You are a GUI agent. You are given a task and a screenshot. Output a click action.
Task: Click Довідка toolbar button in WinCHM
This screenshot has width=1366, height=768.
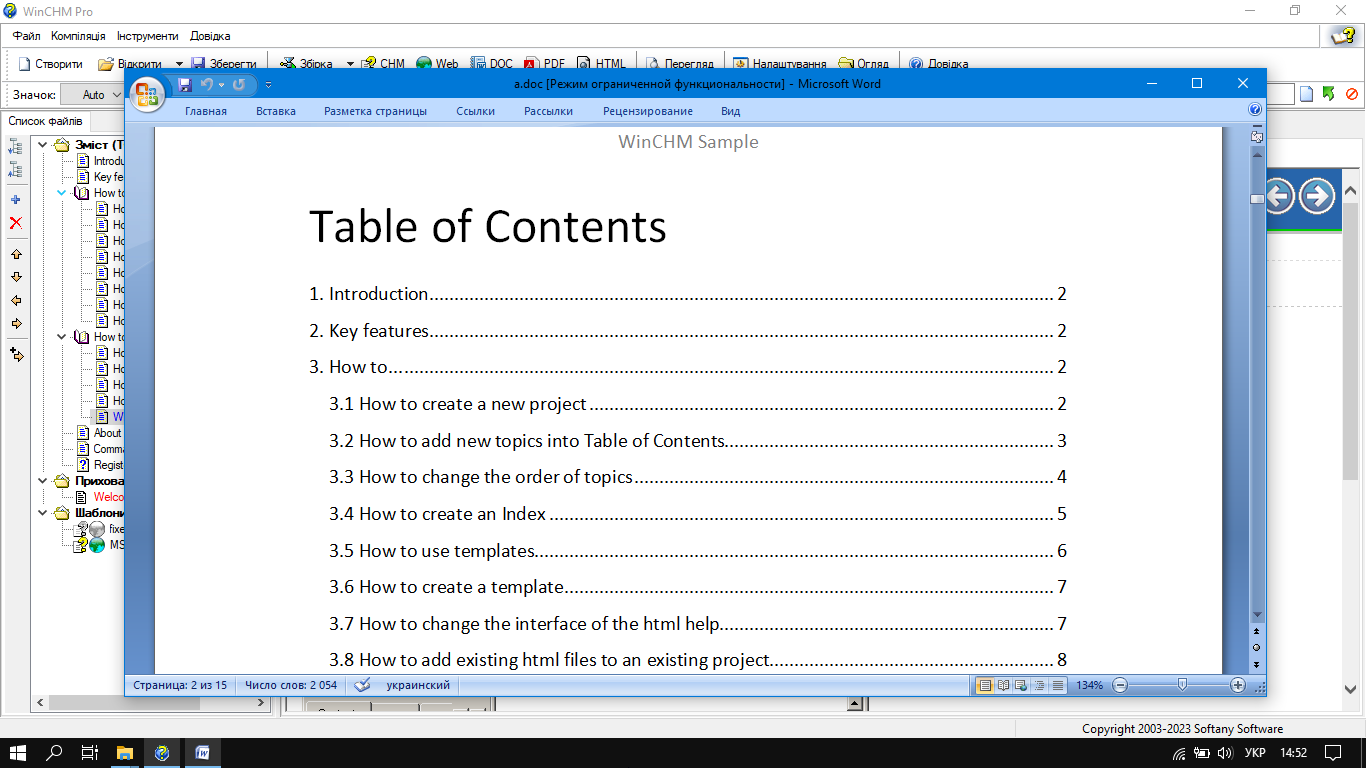point(939,64)
